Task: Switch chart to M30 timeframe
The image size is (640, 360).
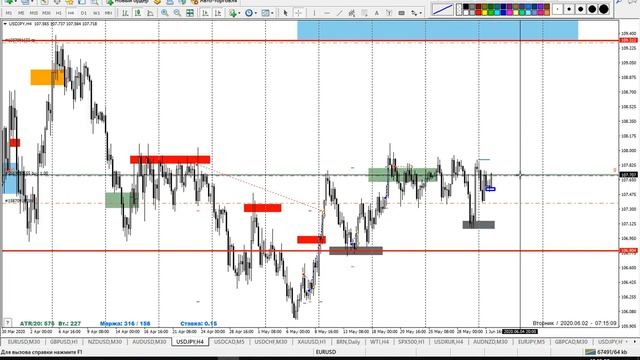Action: coord(47,13)
